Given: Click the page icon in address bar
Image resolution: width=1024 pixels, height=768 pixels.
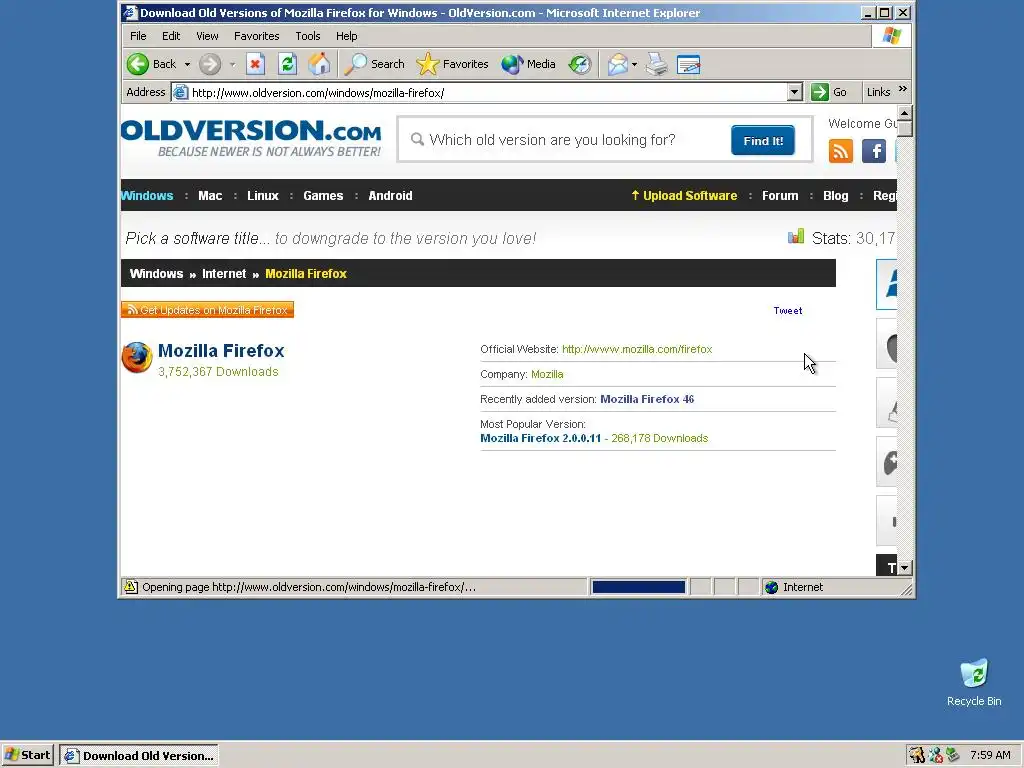Looking at the screenshot, I should tap(181, 92).
